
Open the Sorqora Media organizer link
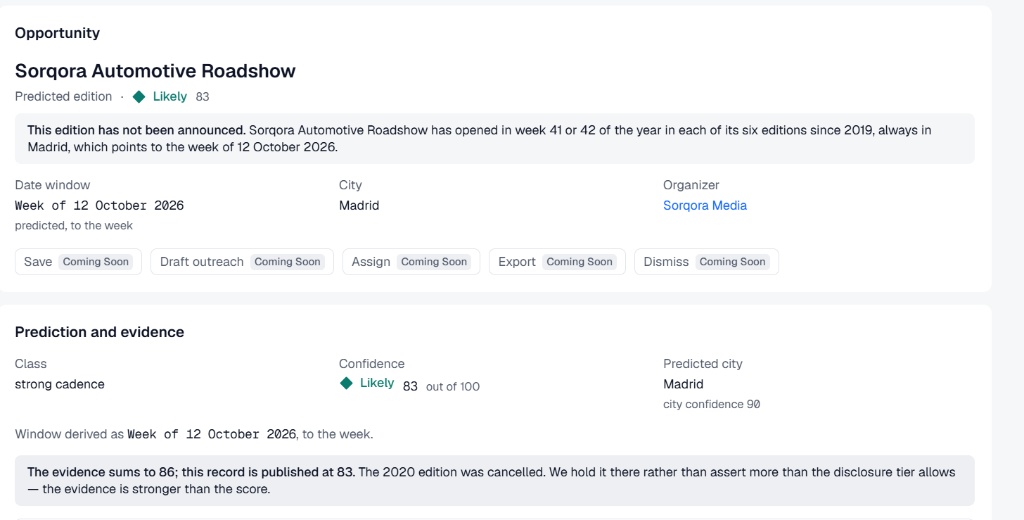pos(705,205)
